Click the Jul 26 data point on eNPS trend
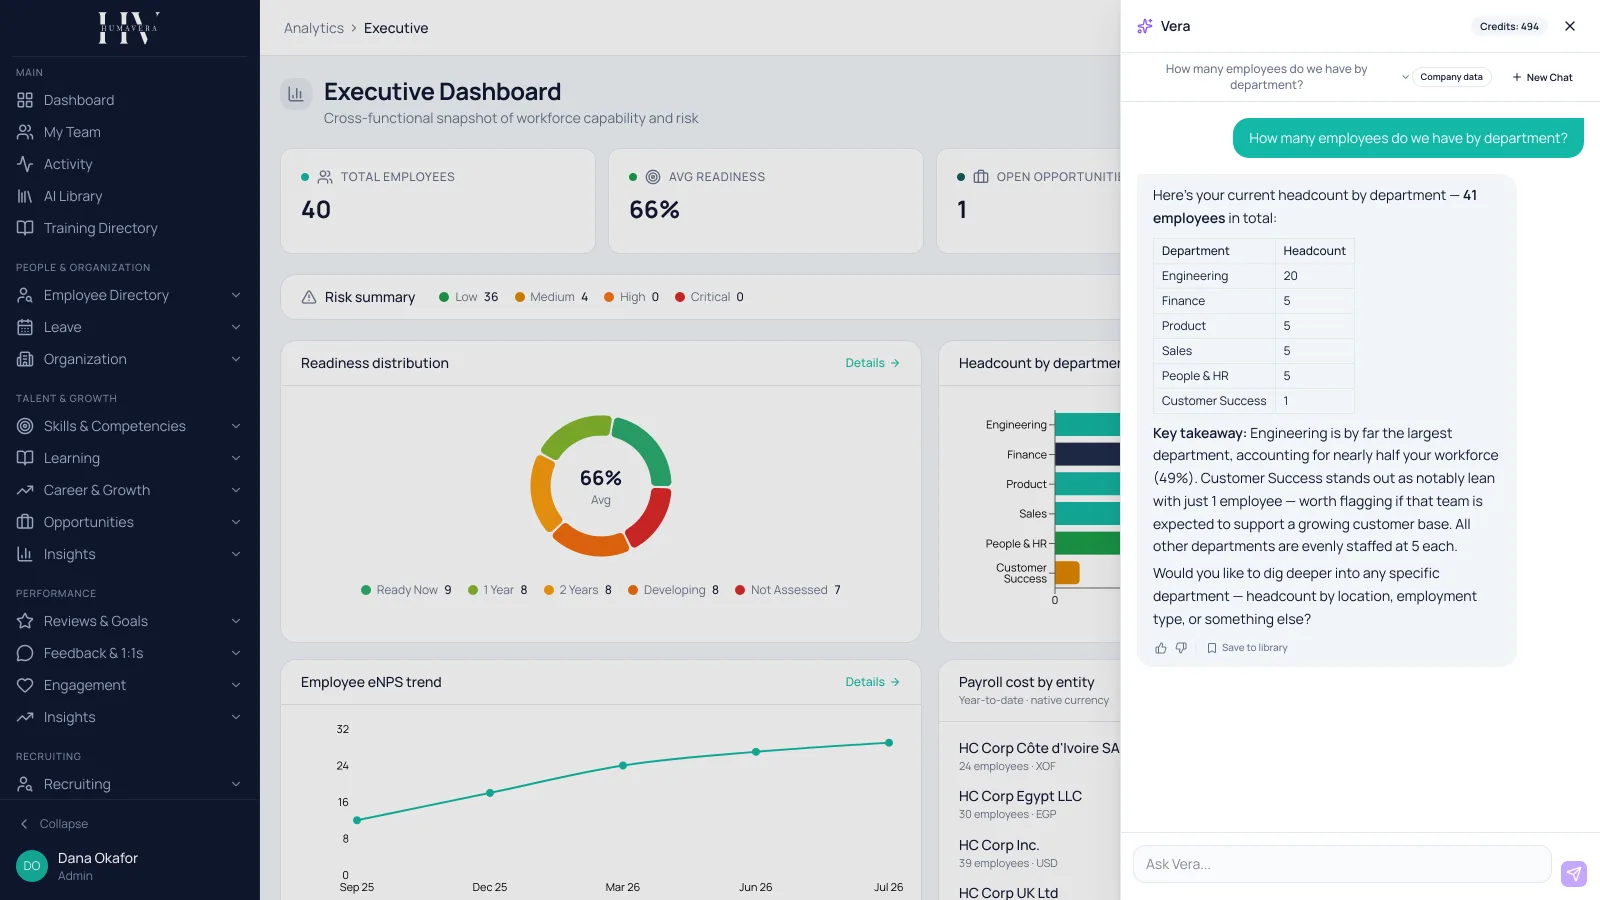Screen dimensions: 1600x900 pyautogui.click(x=889, y=743)
